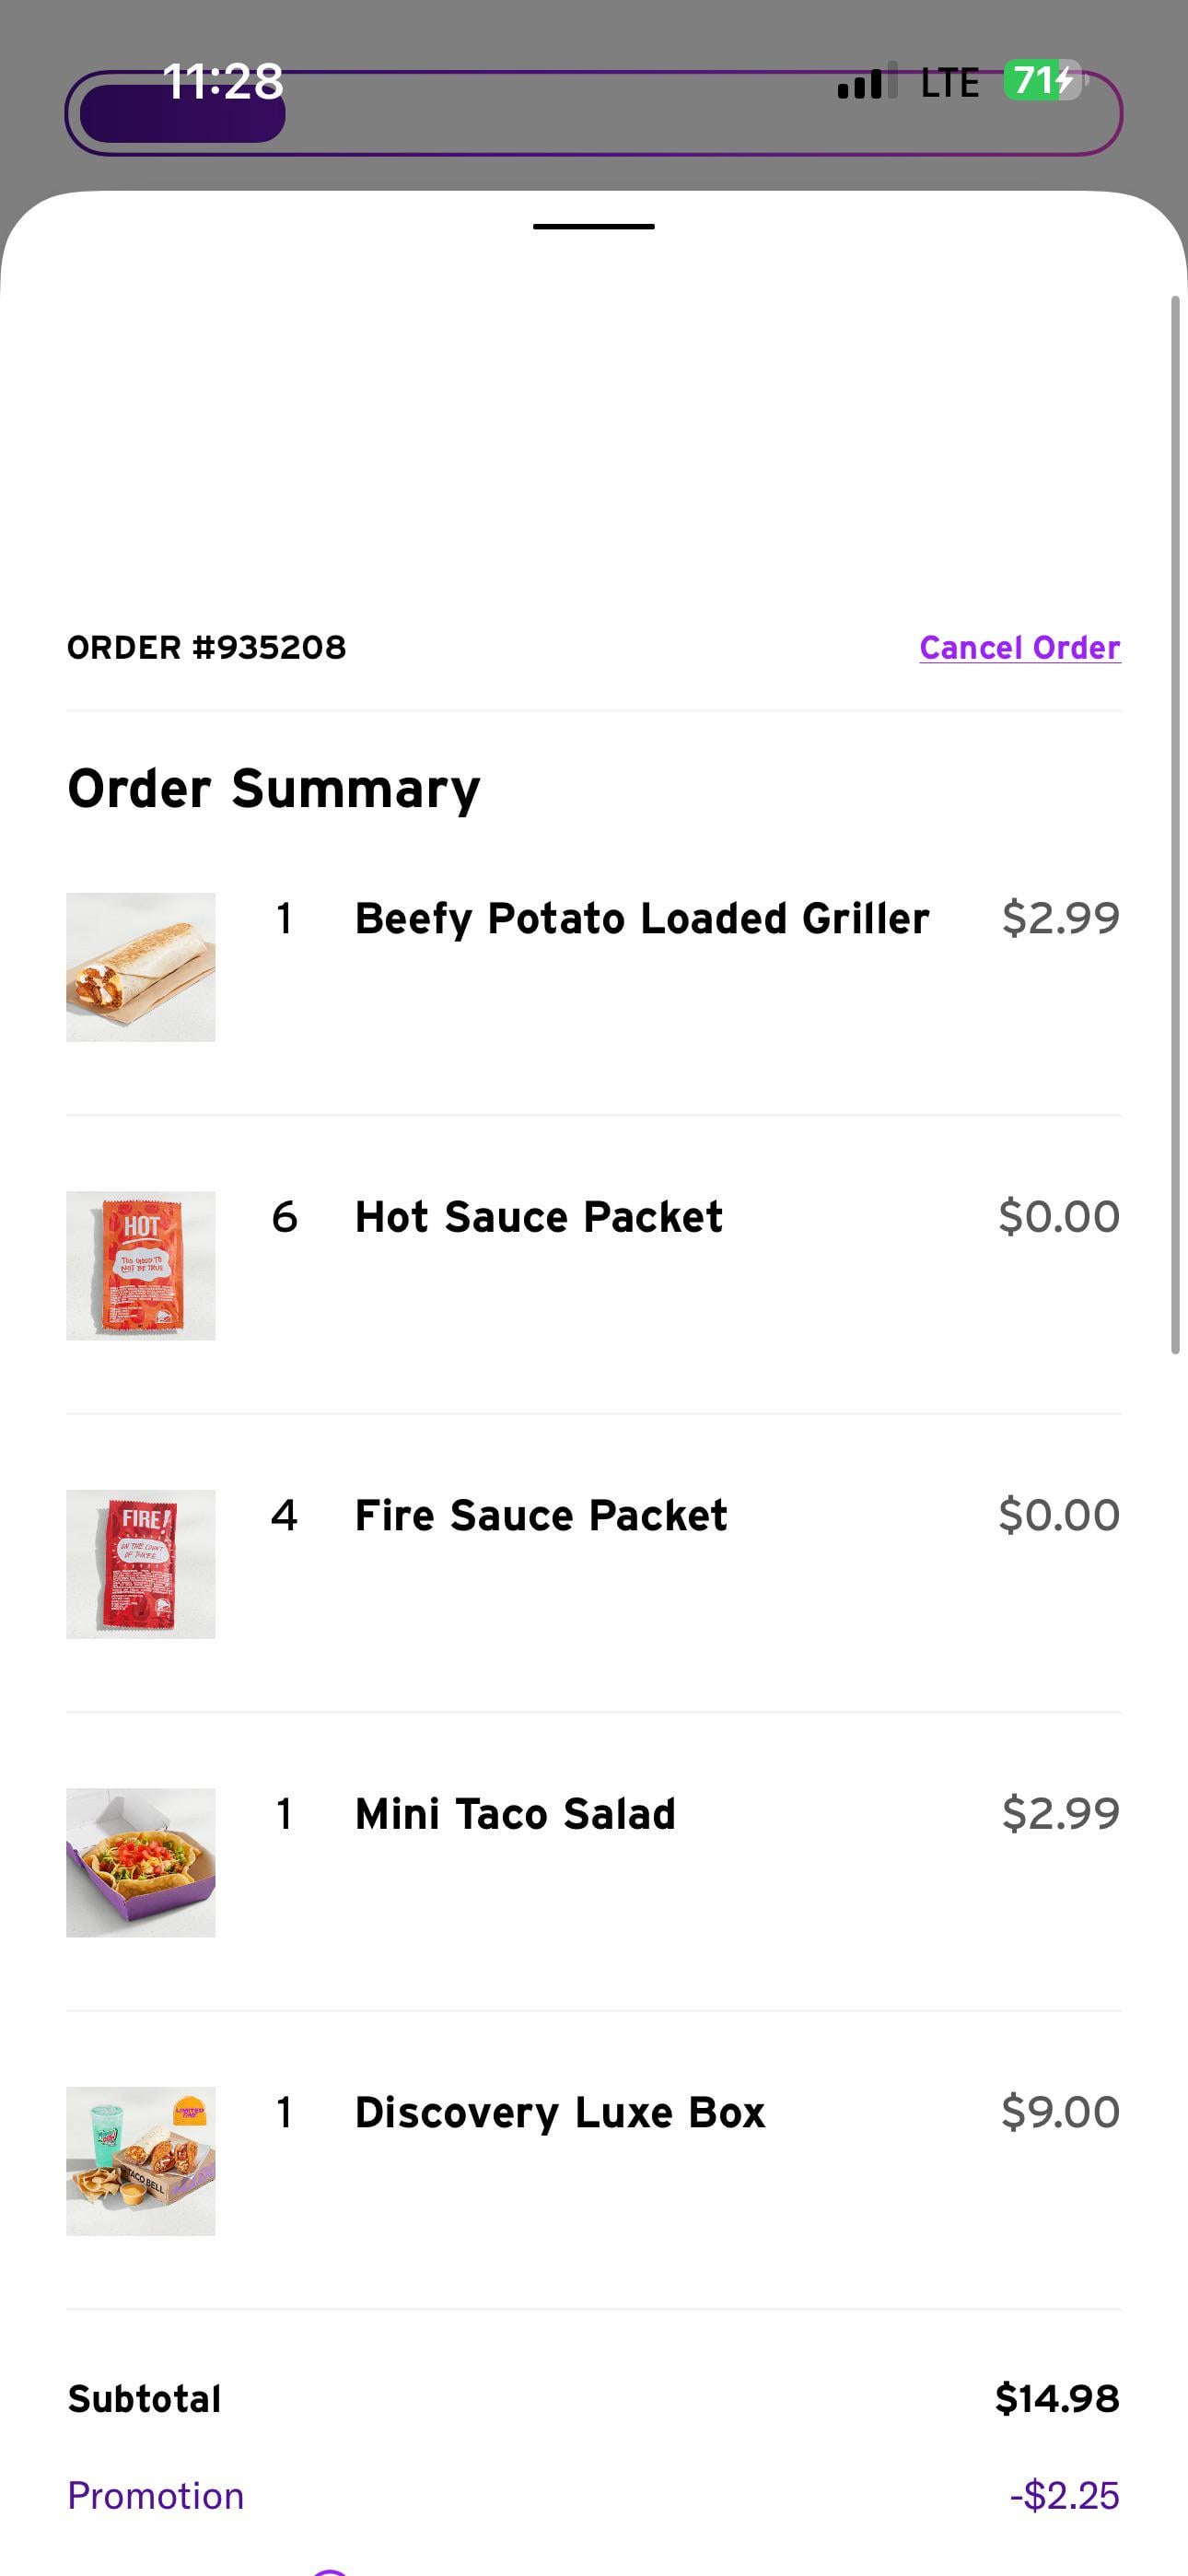Tap the 11:28 clock in status bar
The height and width of the screenshot is (2576, 1188).
tap(223, 80)
